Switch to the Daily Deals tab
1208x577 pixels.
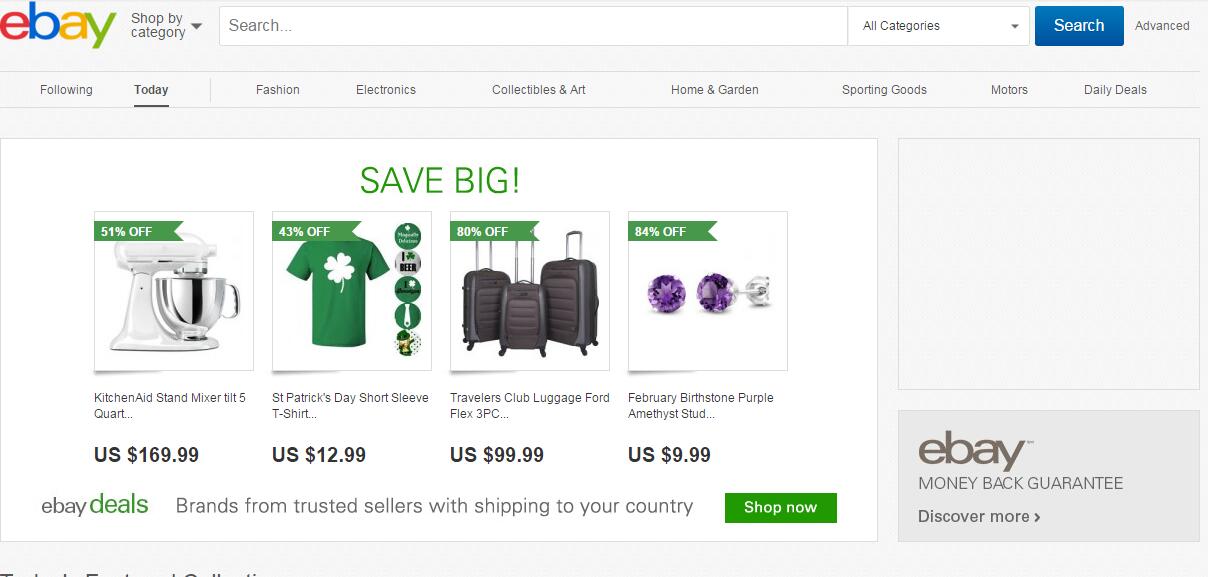tap(1115, 90)
